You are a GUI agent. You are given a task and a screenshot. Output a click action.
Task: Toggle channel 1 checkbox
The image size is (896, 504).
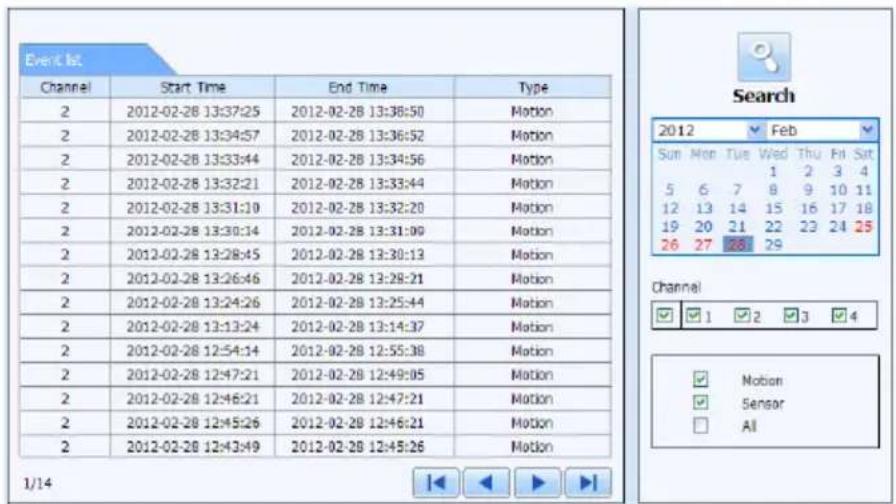click(x=693, y=315)
